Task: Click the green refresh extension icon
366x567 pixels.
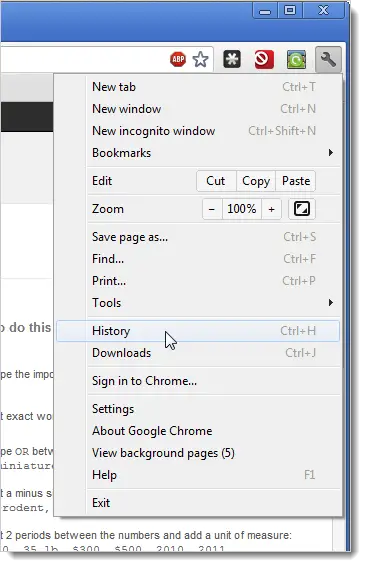Action: coord(296,59)
